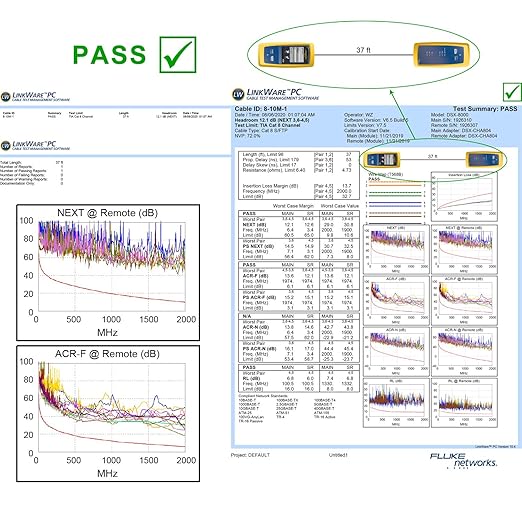Click the second LinkWare PC logo above Total Length
522x522 pixels.
[x=36, y=145]
